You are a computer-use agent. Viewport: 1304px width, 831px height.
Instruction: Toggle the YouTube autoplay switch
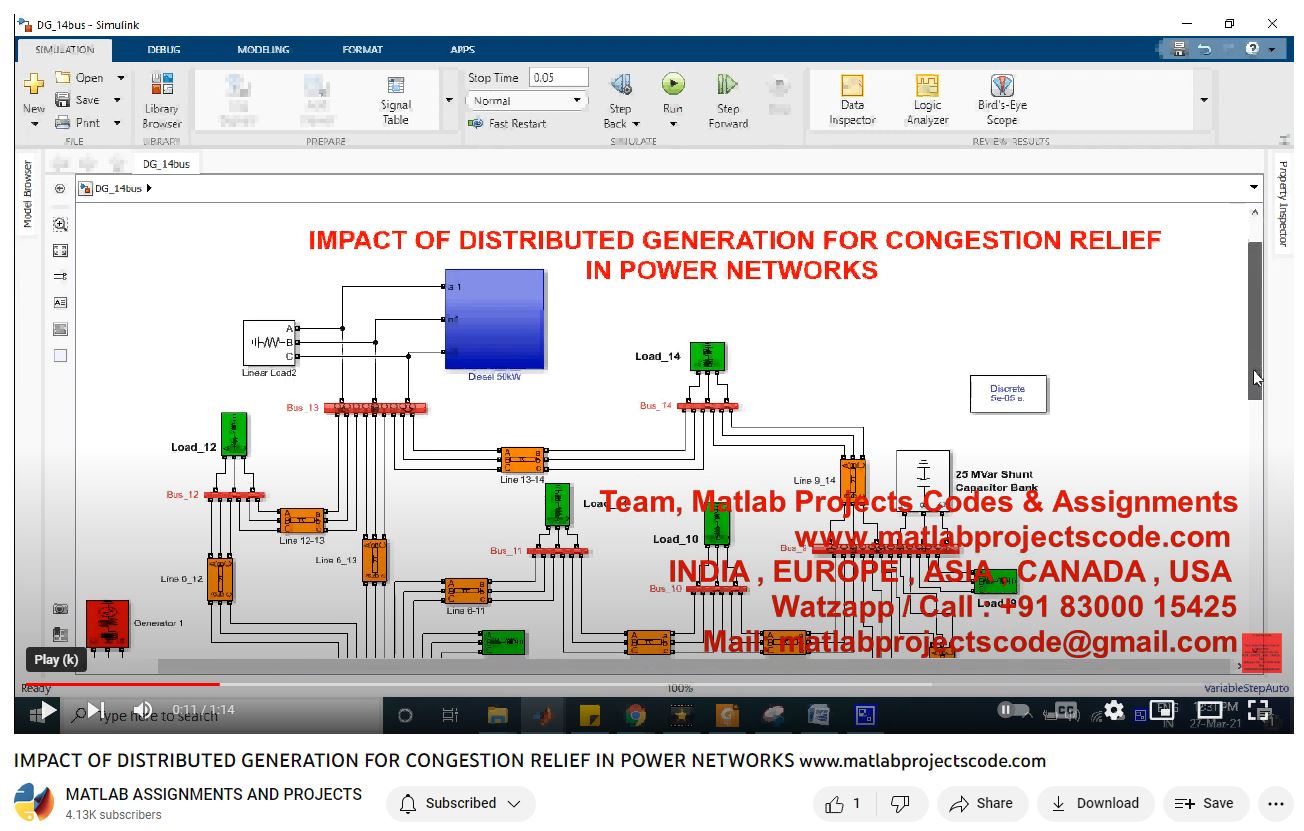pyautogui.click(x=1010, y=711)
